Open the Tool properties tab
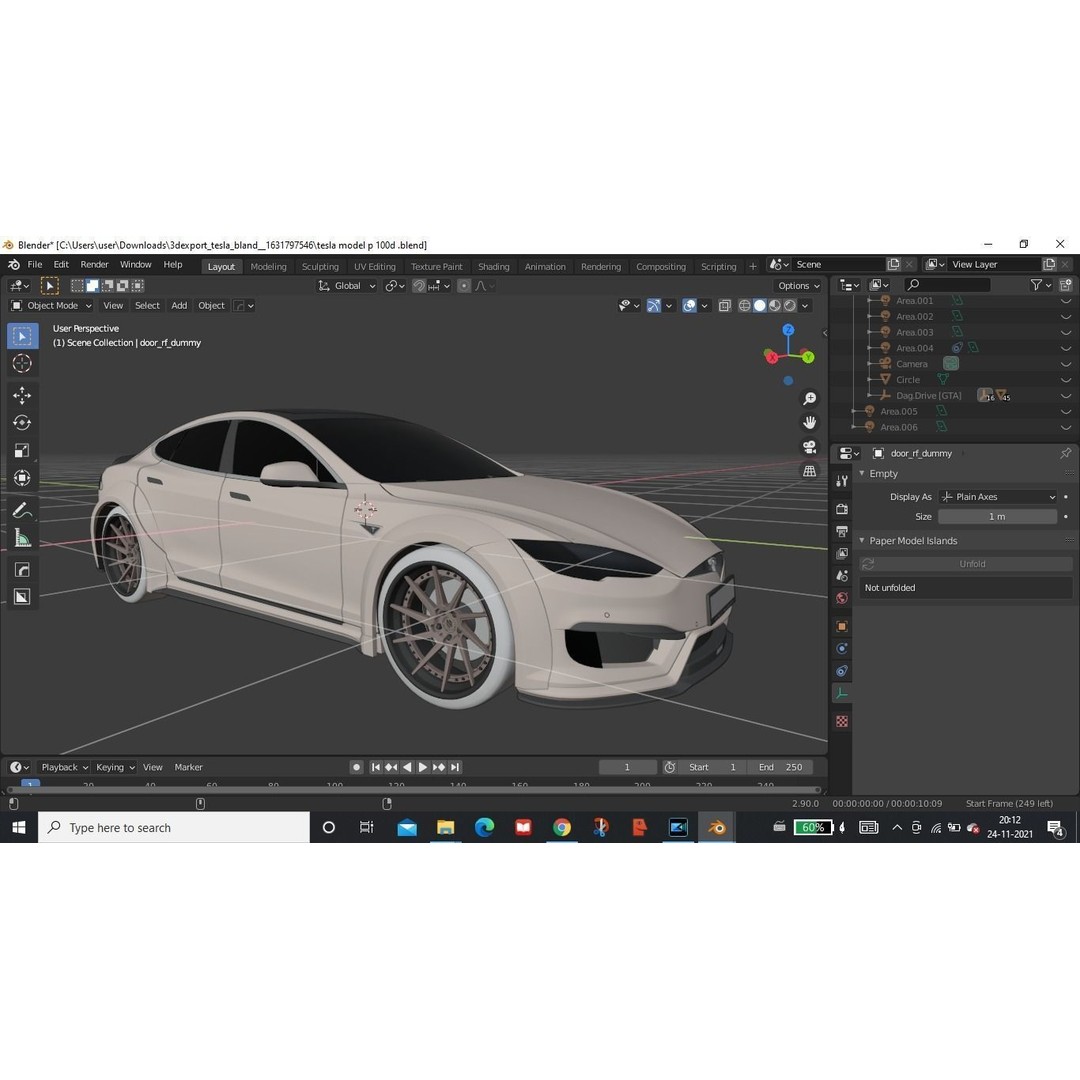Image resolution: width=1080 pixels, height=1080 pixels. coord(842,481)
